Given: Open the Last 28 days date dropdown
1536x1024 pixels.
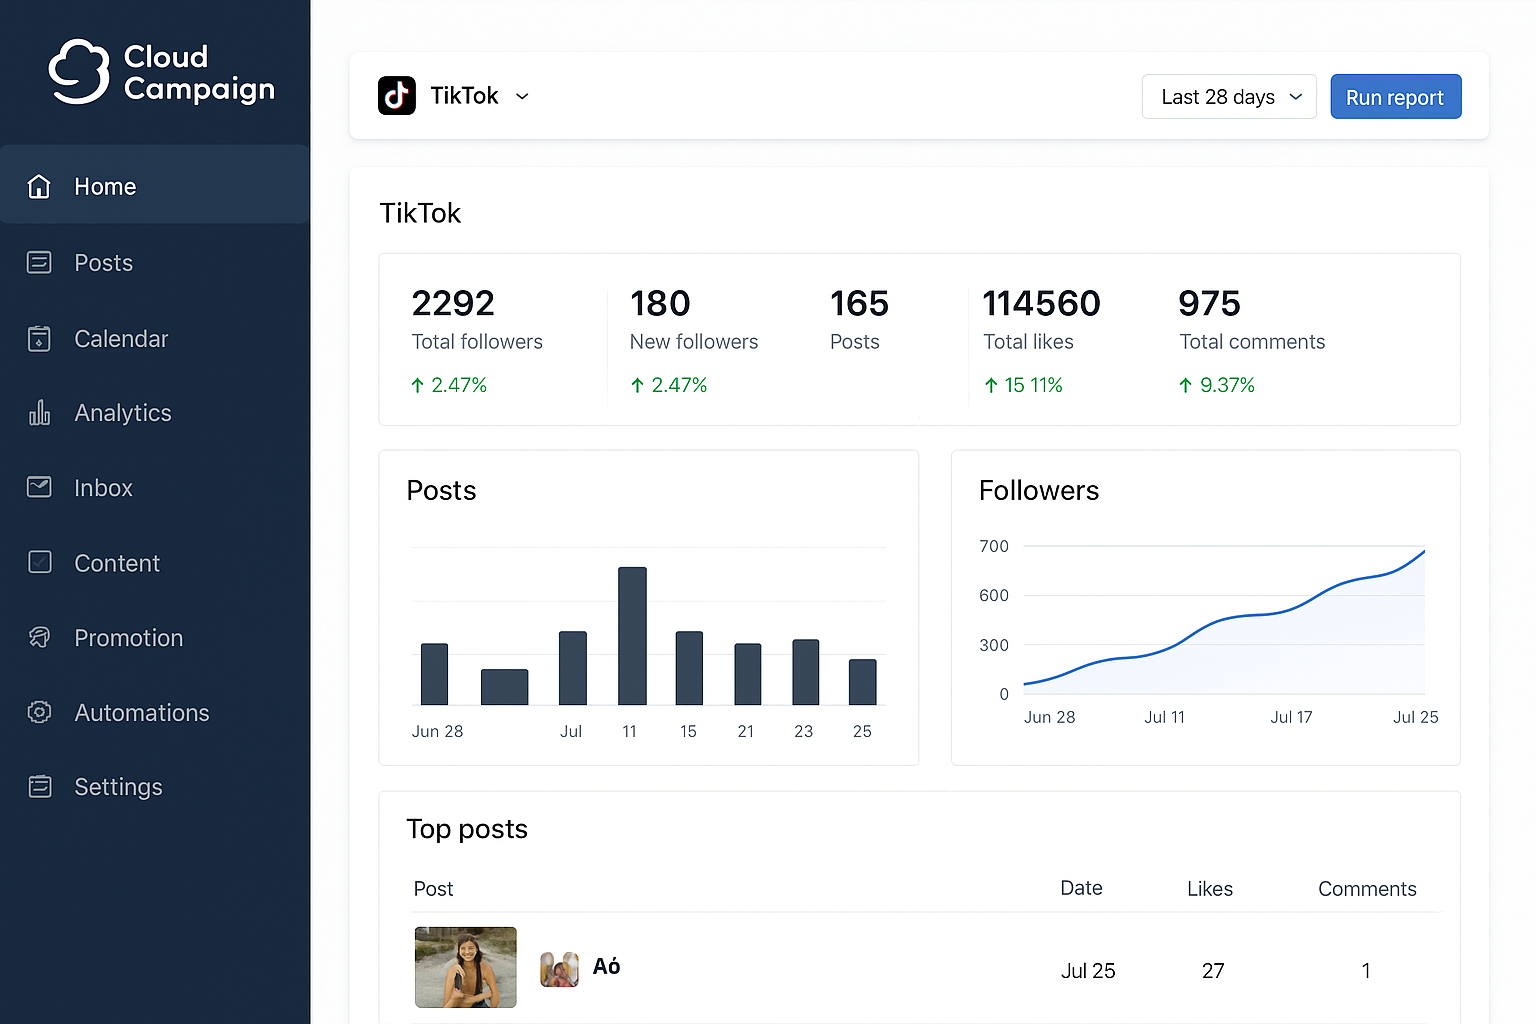Looking at the screenshot, I should (1228, 97).
